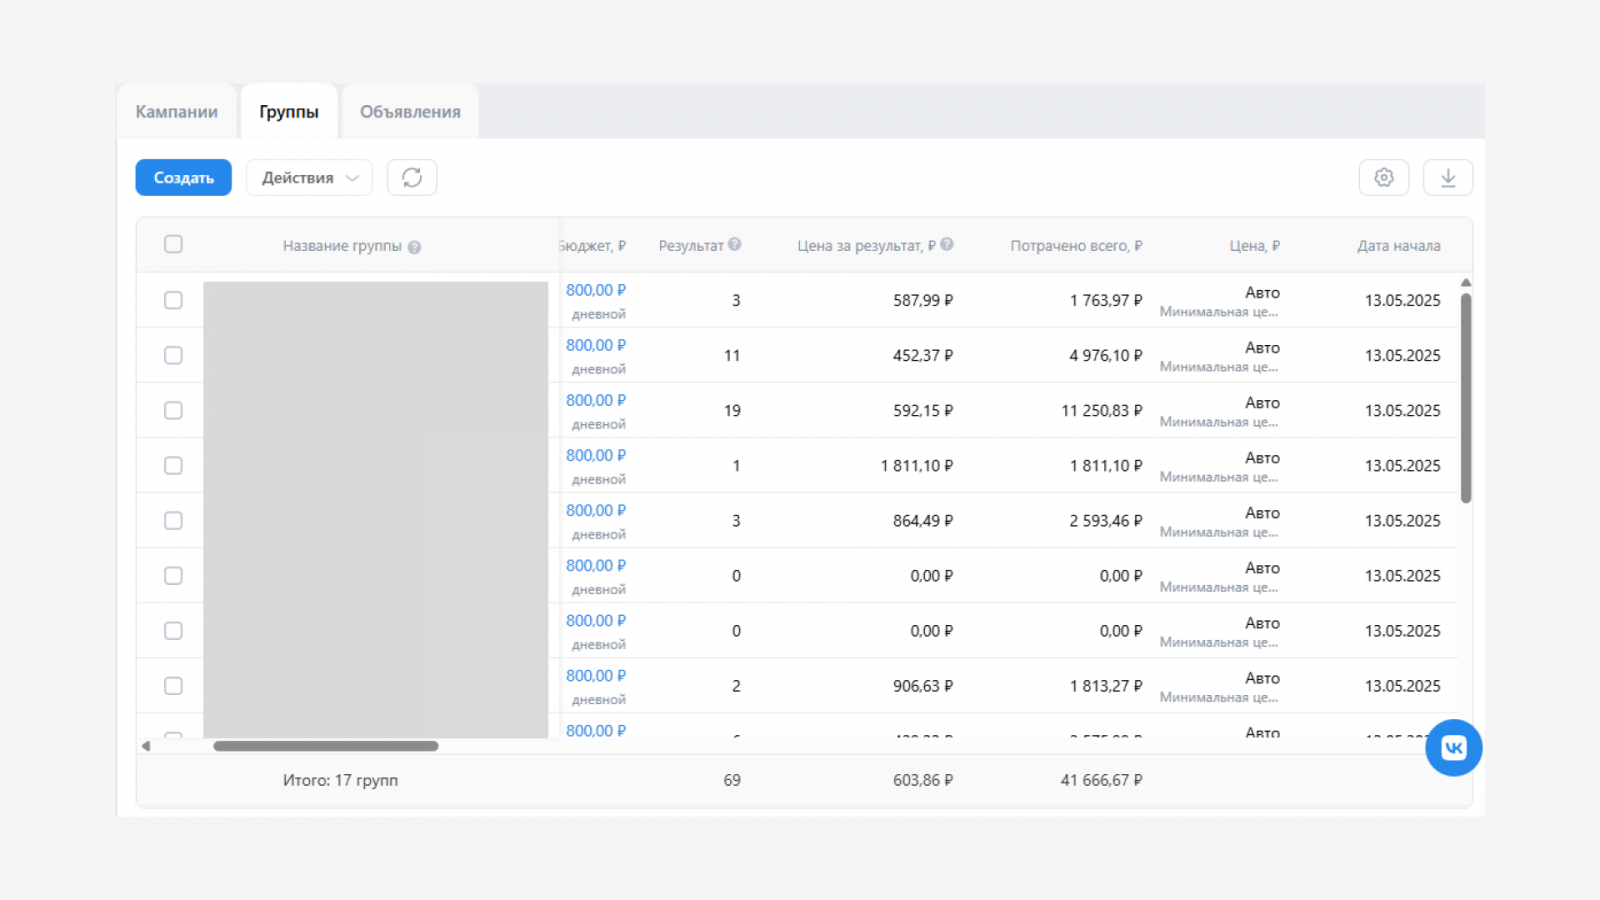Click the vertical table scrollbar
The width and height of the screenshot is (1600, 900).
point(1465,398)
